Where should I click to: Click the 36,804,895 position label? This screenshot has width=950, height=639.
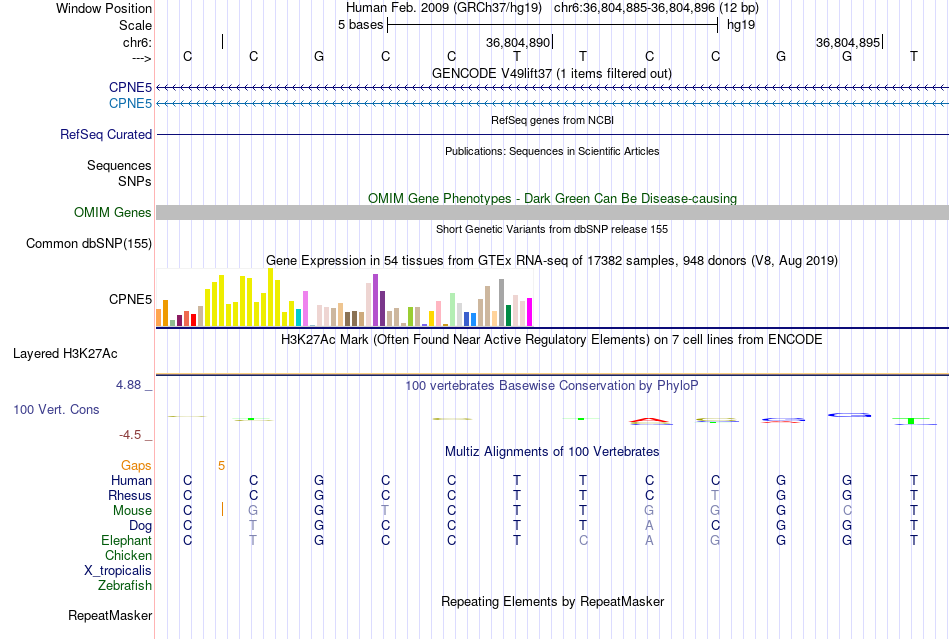(x=848, y=42)
